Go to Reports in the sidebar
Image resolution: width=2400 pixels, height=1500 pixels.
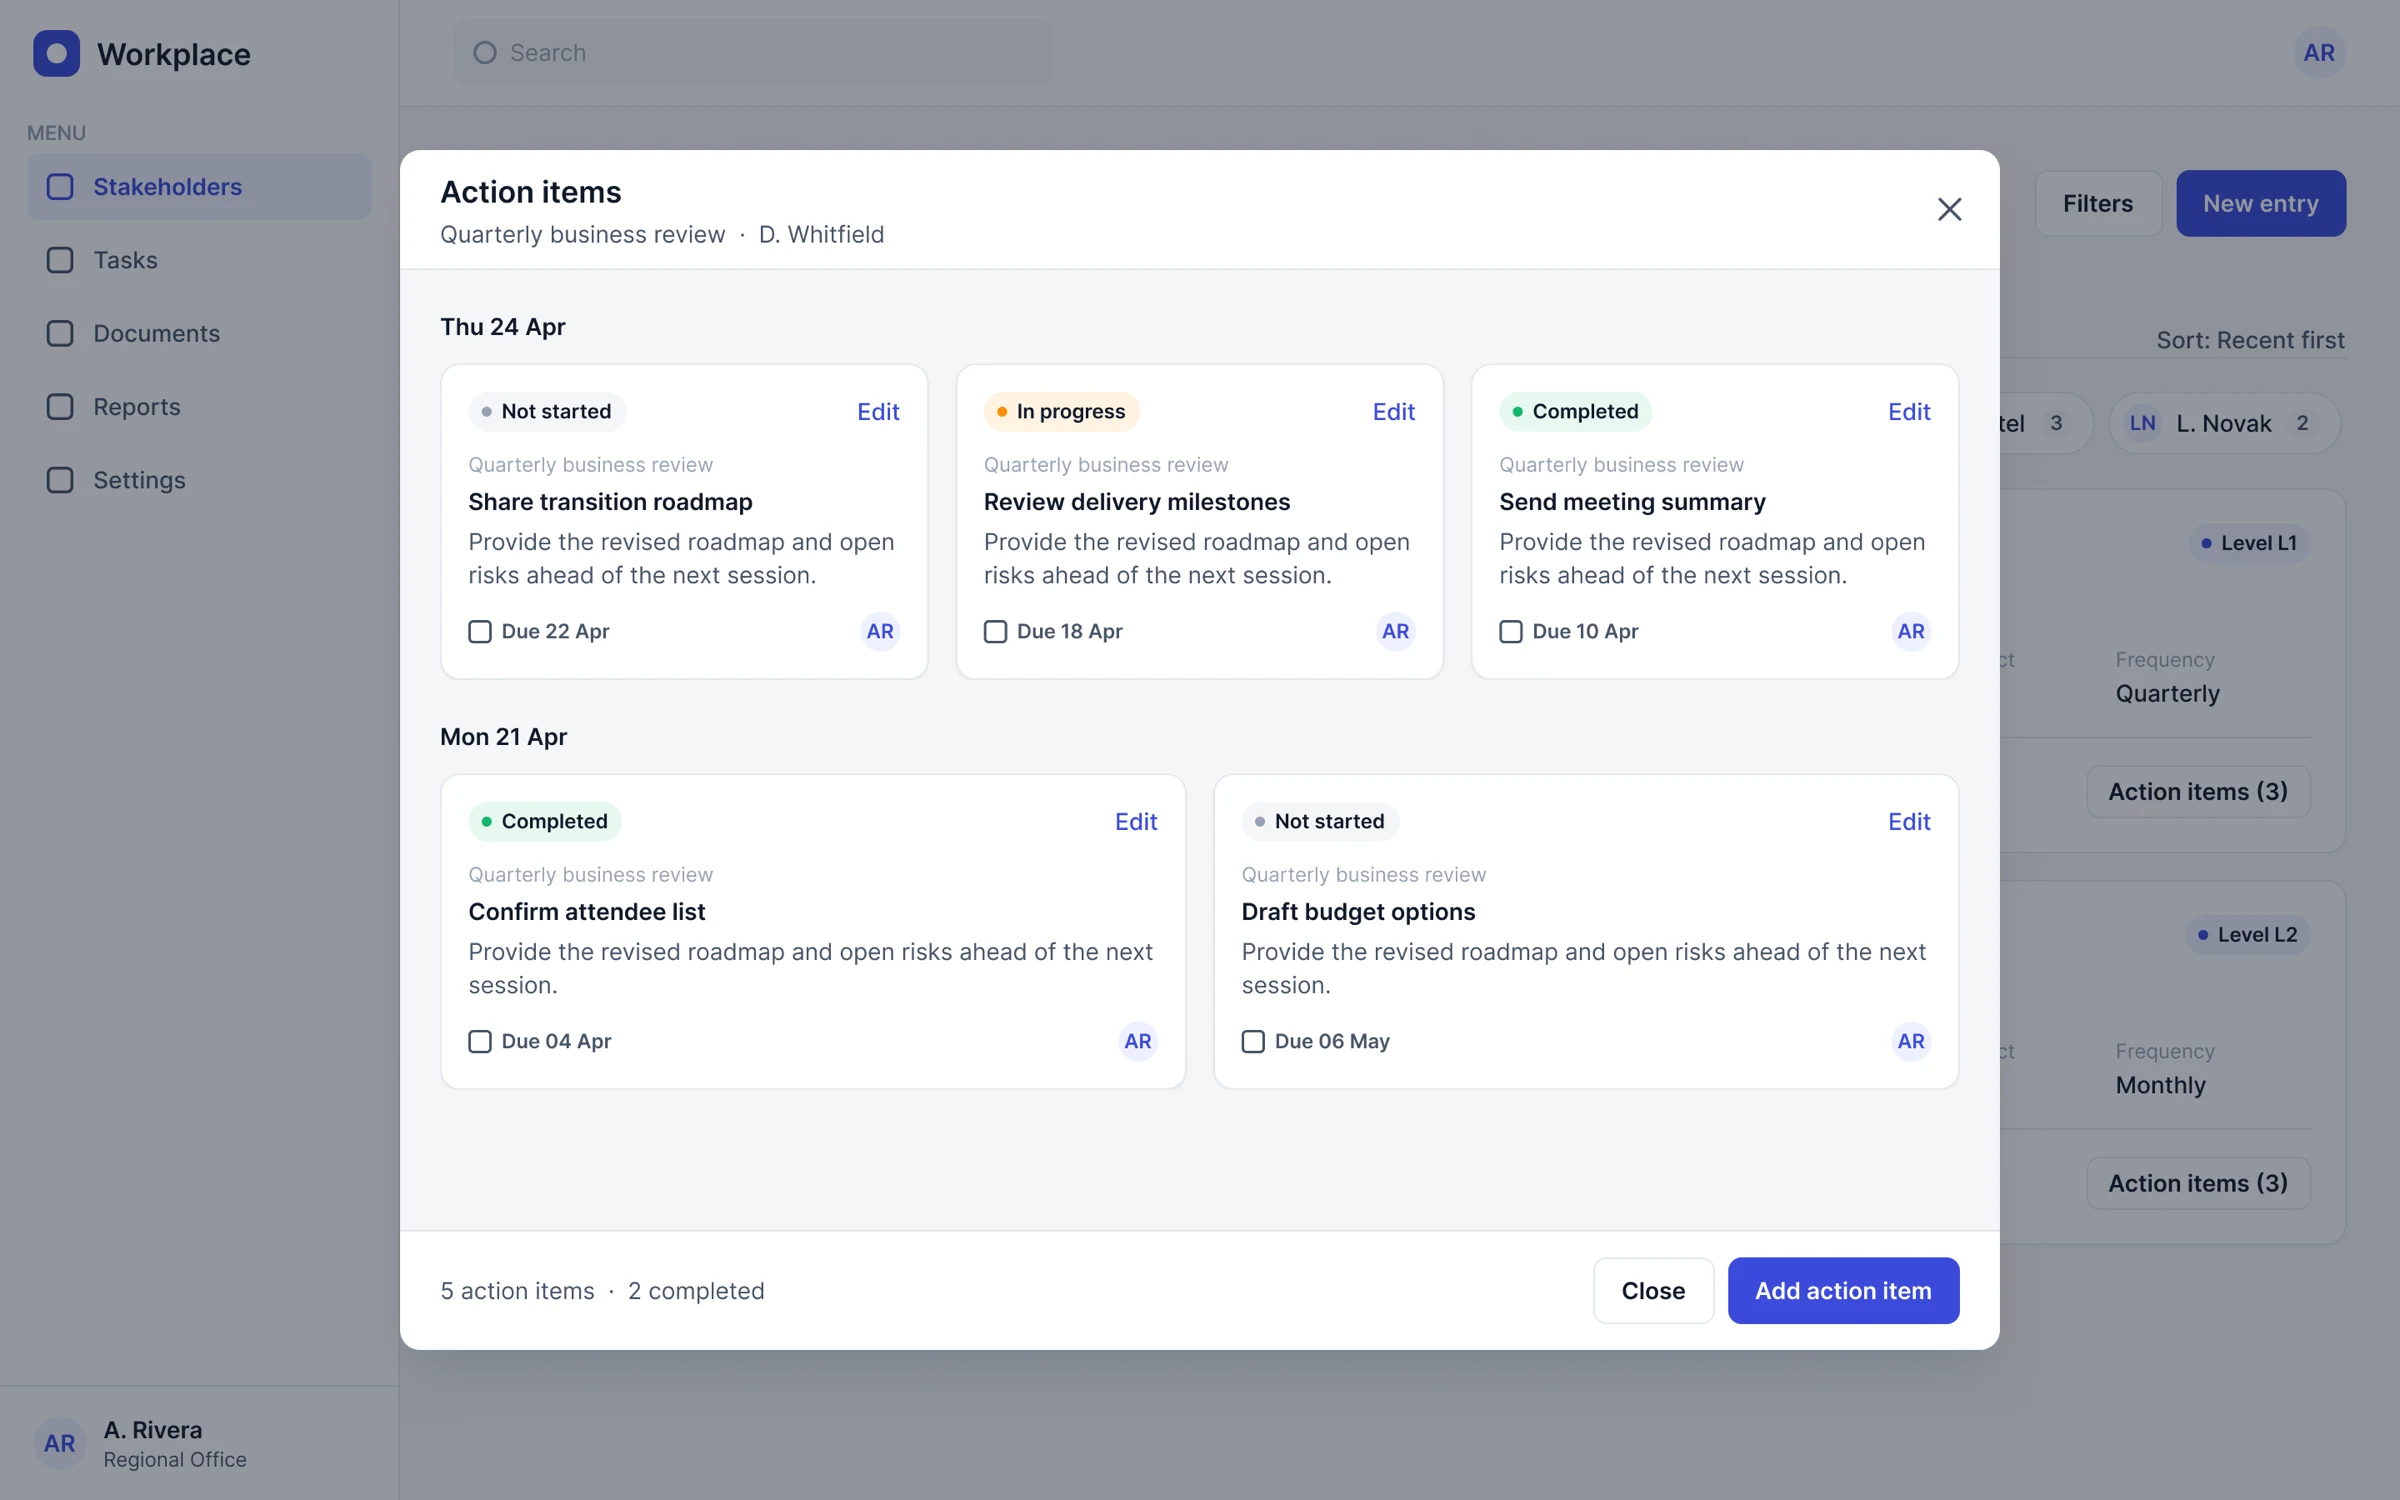[x=199, y=407]
